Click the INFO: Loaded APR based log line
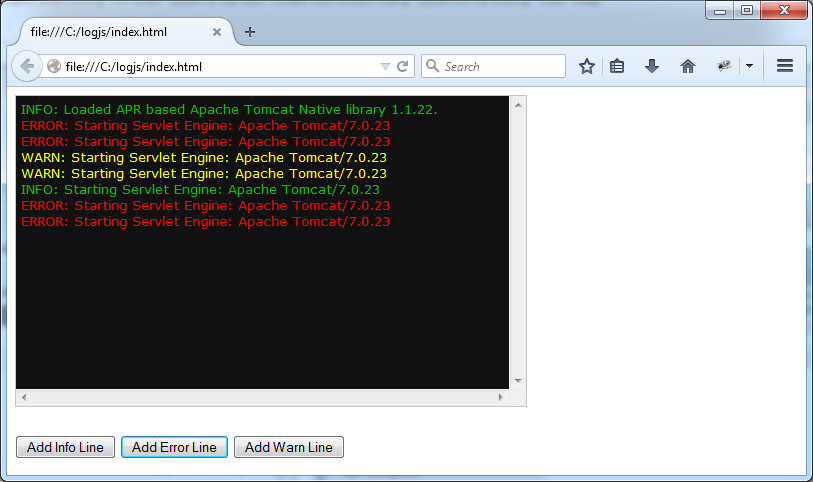 [229, 110]
